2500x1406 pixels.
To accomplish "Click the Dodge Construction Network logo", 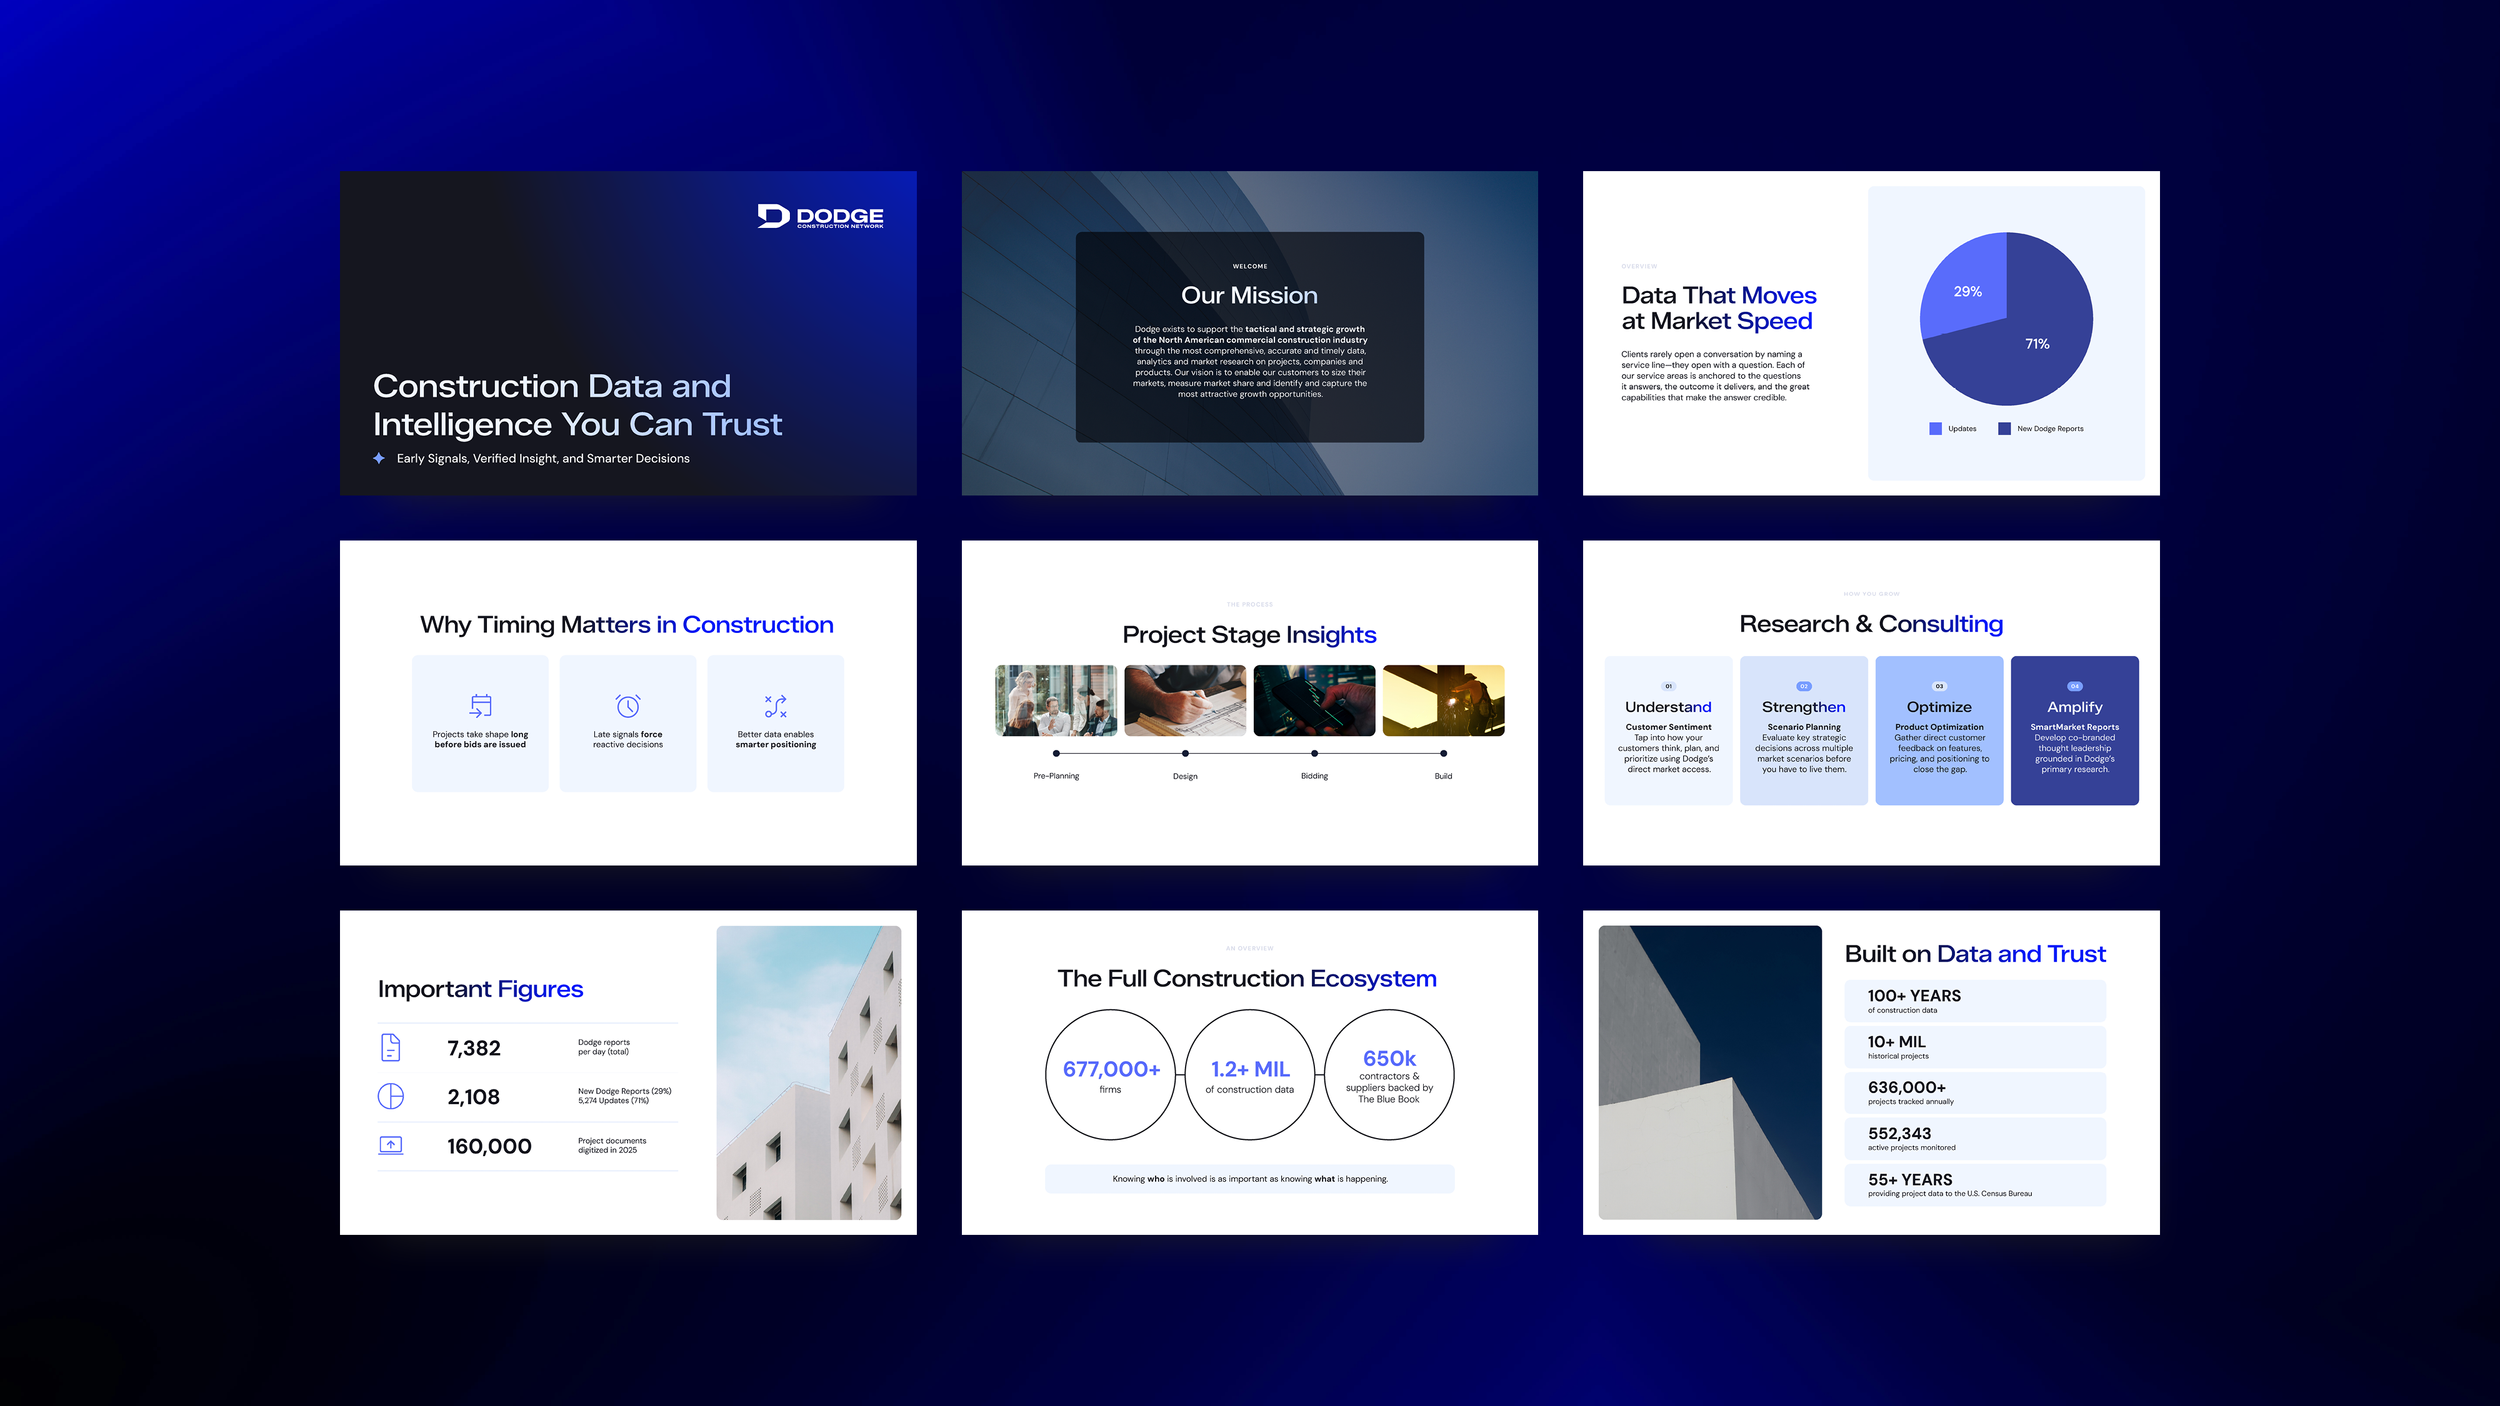I will [820, 216].
